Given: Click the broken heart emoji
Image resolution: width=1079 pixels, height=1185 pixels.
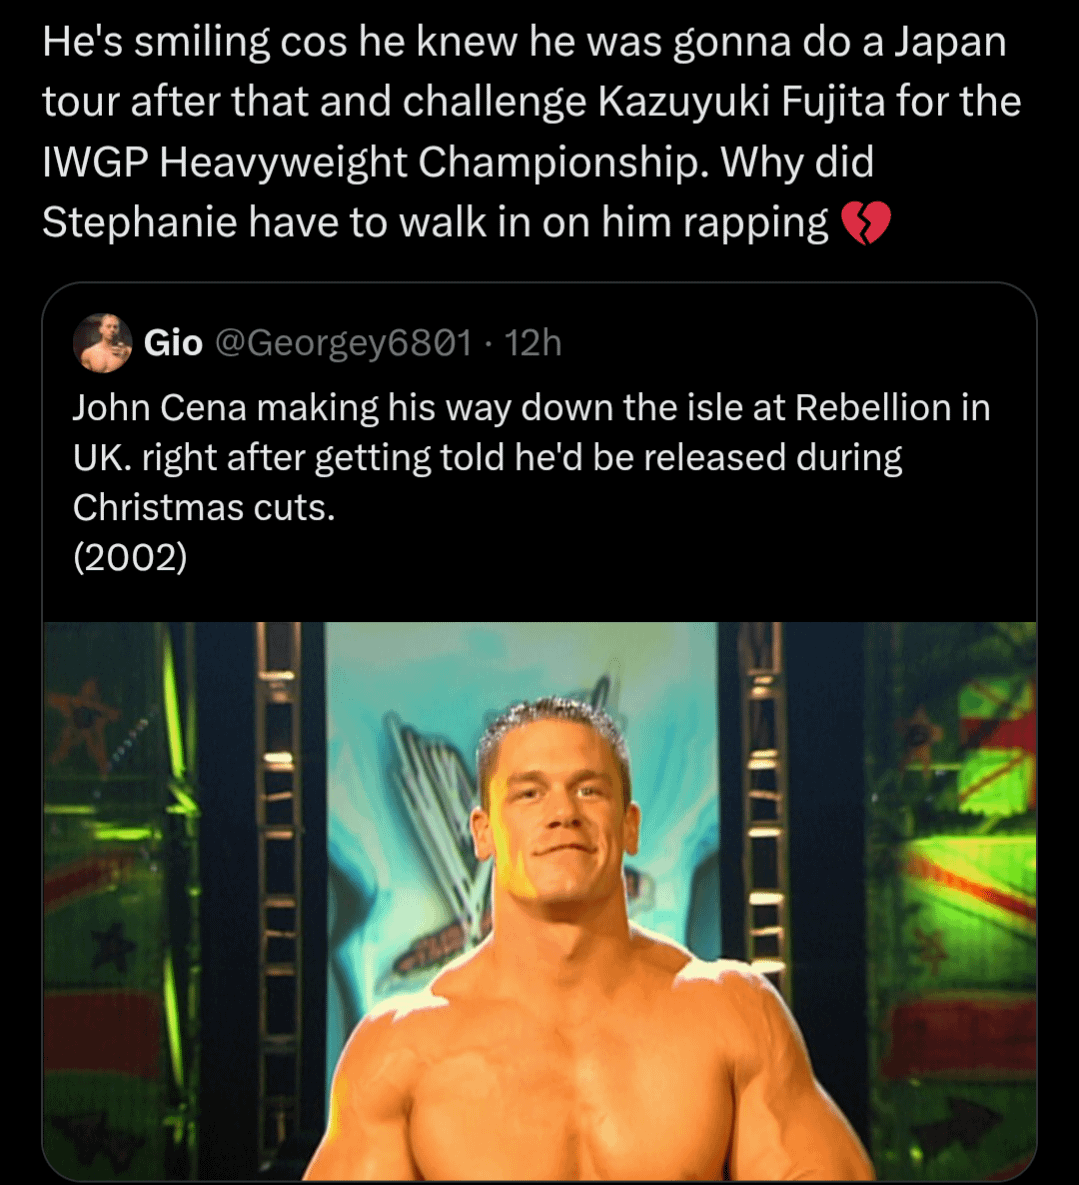Looking at the screenshot, I should coord(866,223).
